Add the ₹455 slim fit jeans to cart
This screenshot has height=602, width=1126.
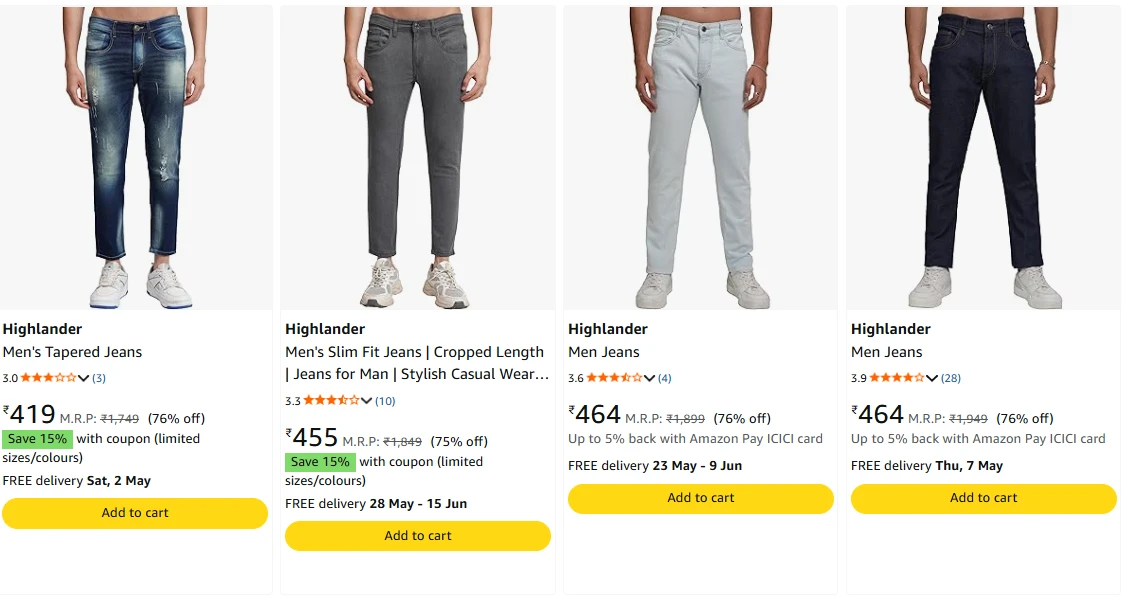(x=418, y=536)
